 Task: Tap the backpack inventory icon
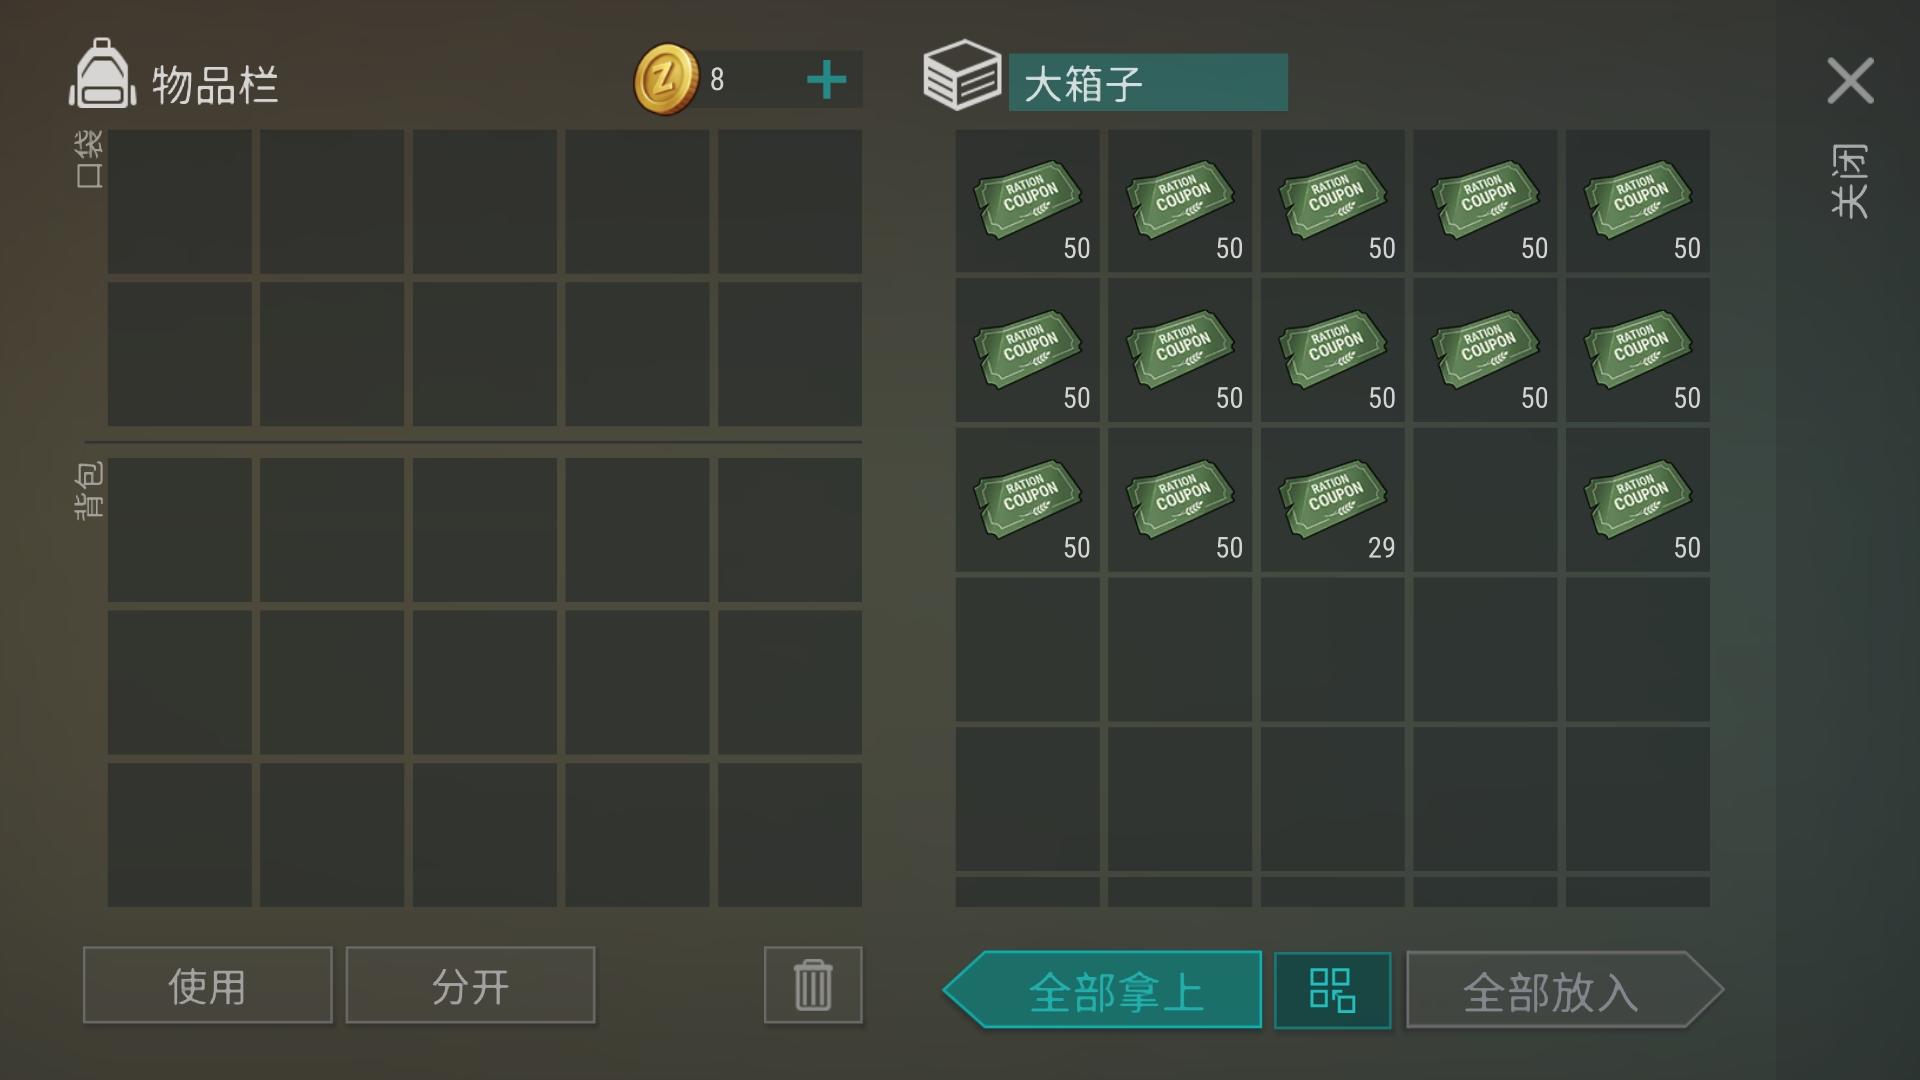click(x=102, y=73)
